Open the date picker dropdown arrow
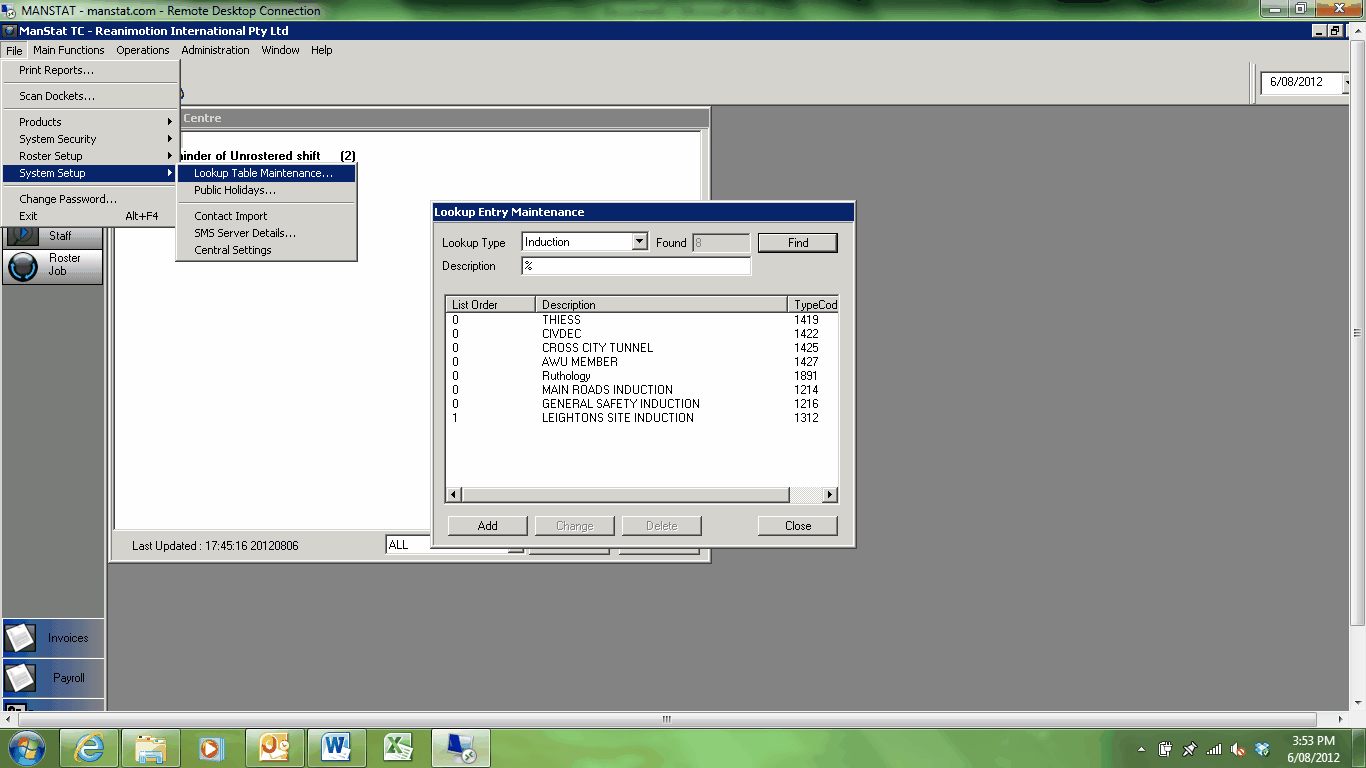Image resolution: width=1366 pixels, height=768 pixels. point(1348,83)
